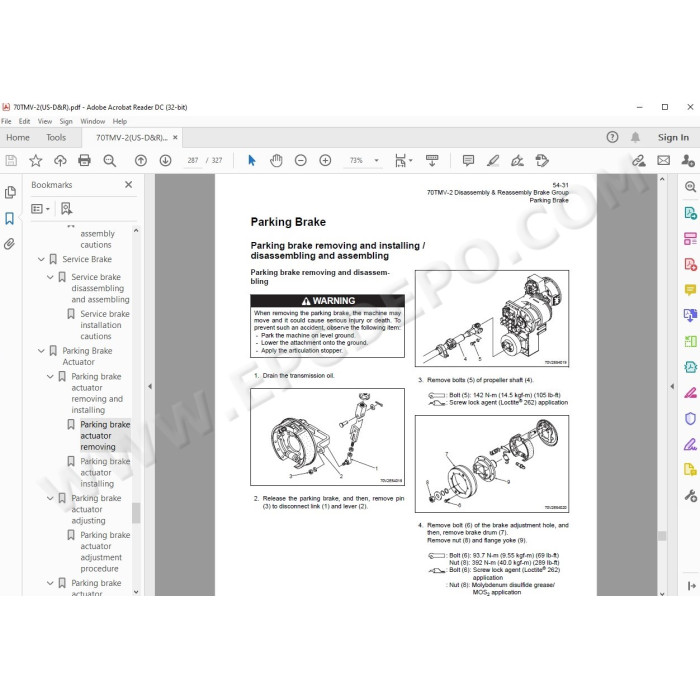Select Parking brake actuator removing bookmark
This screenshot has height=700, width=700.
coord(105,436)
